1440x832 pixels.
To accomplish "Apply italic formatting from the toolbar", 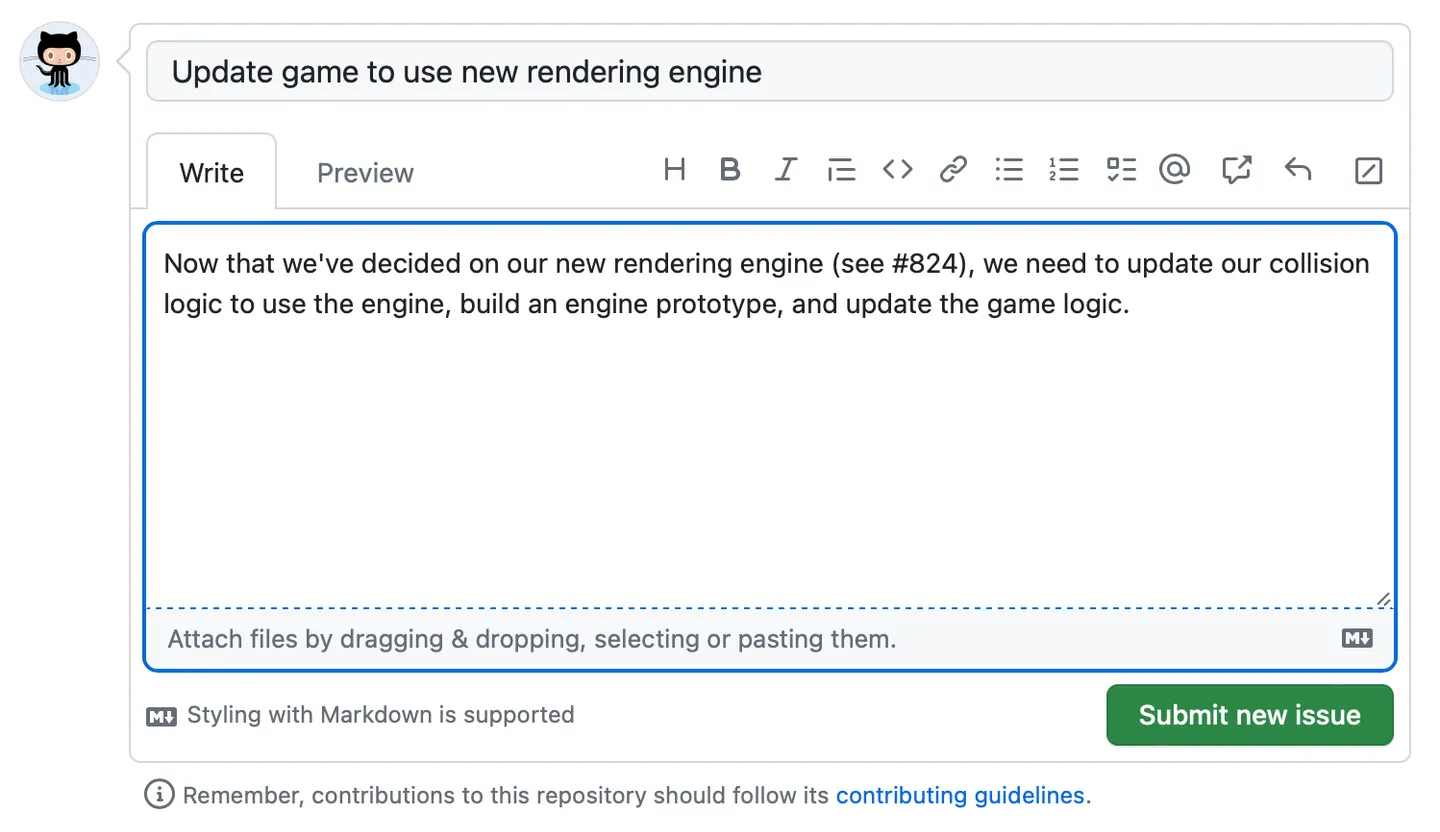I will coord(786,170).
